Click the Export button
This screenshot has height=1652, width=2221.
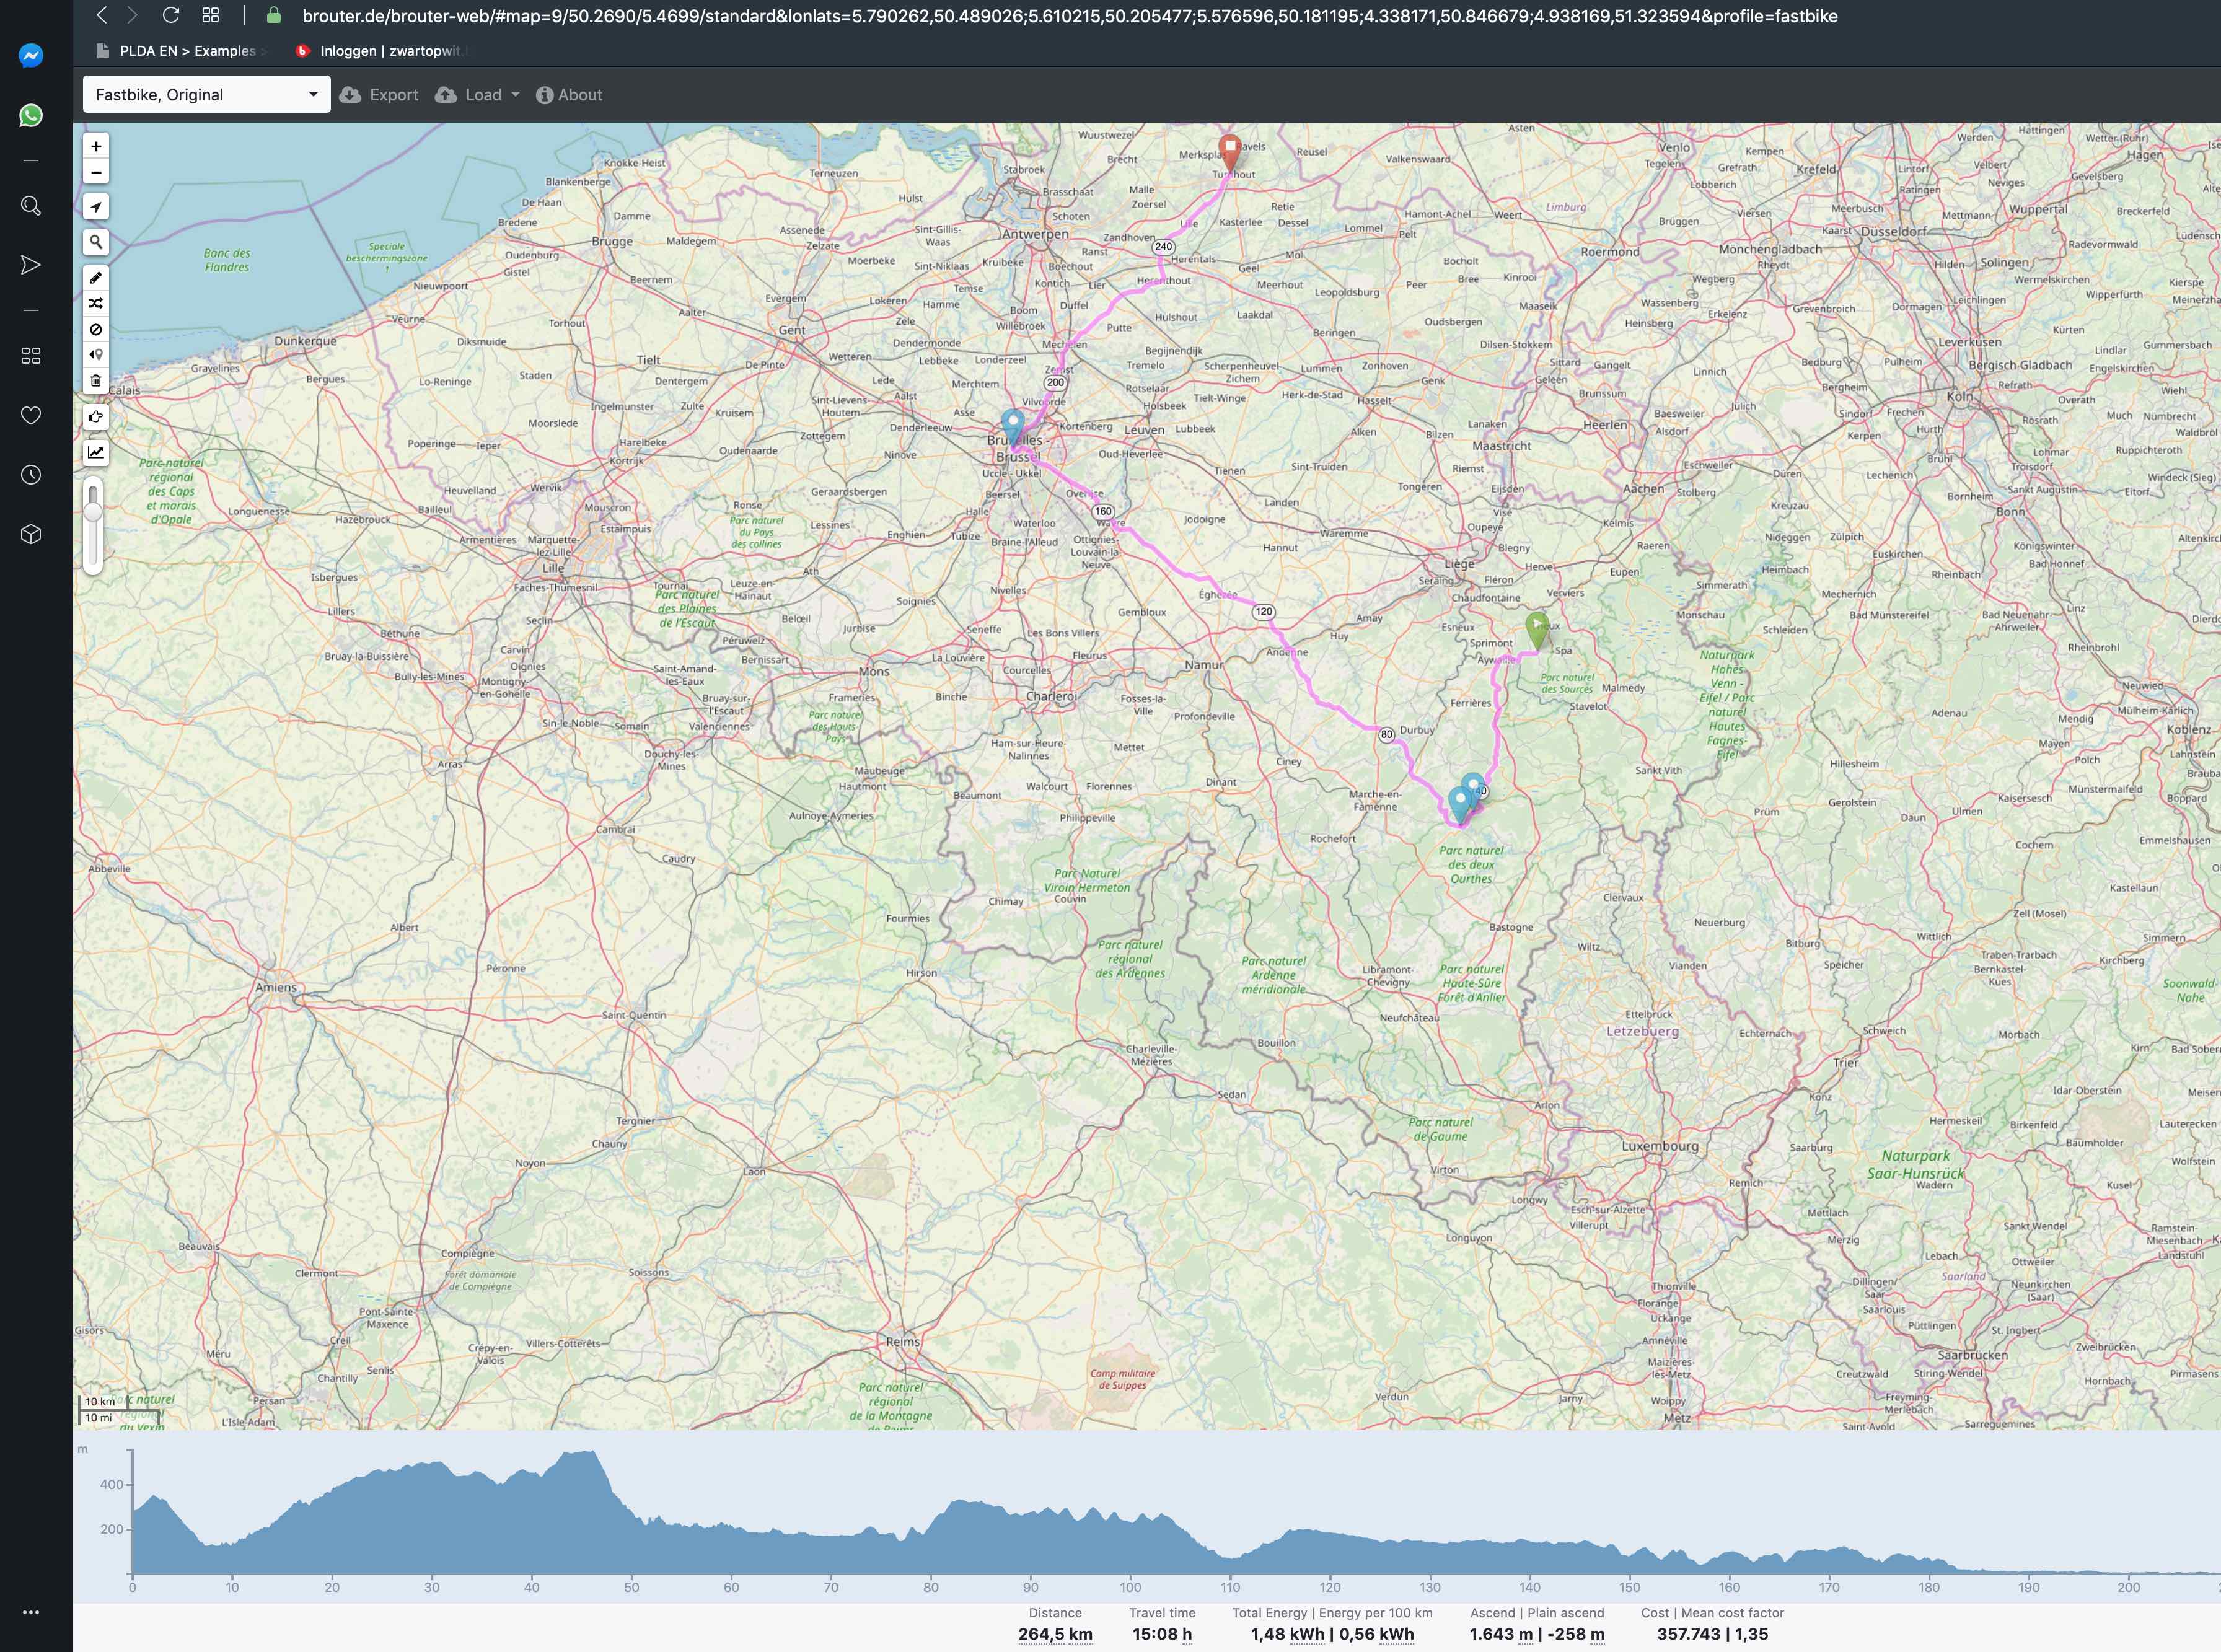tap(379, 95)
